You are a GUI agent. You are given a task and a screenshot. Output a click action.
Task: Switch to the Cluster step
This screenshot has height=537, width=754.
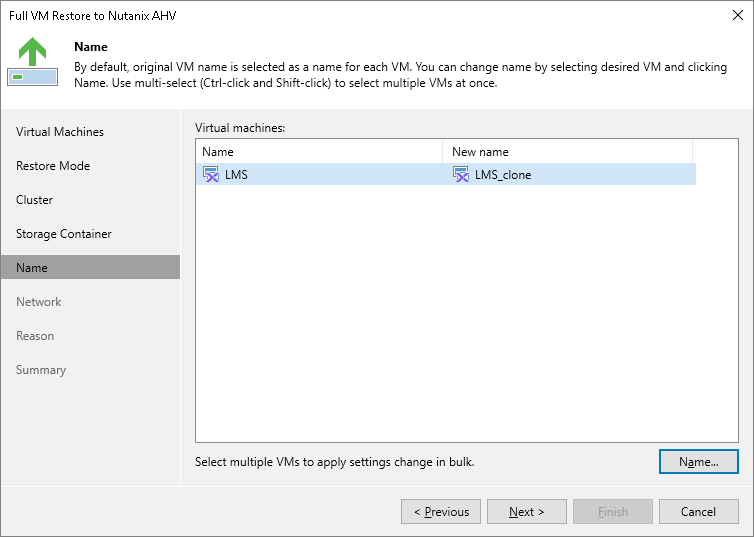(35, 200)
